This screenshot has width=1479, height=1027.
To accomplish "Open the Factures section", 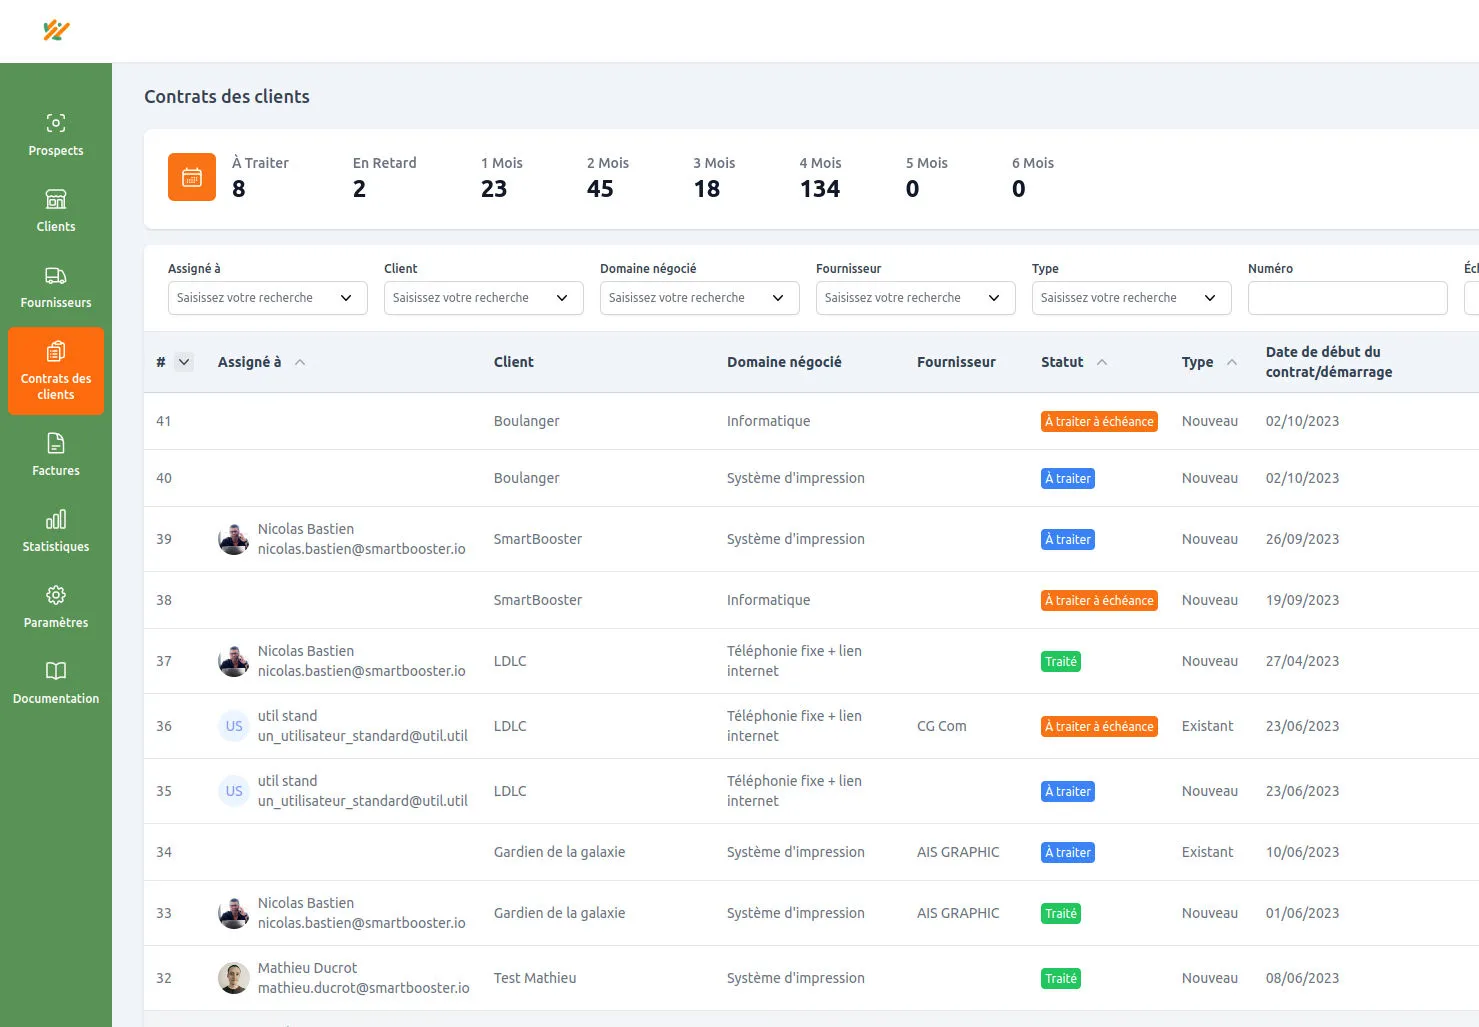I will pos(55,455).
